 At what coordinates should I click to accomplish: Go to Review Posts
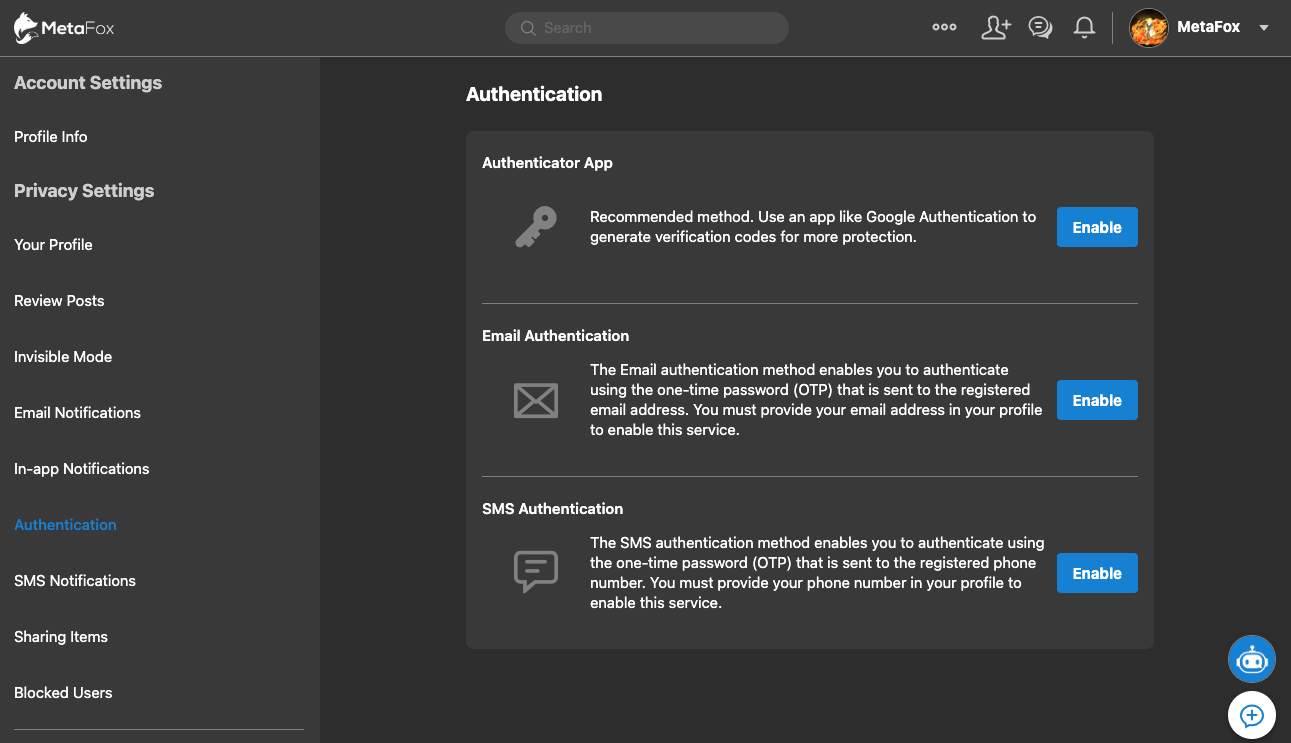pos(59,301)
